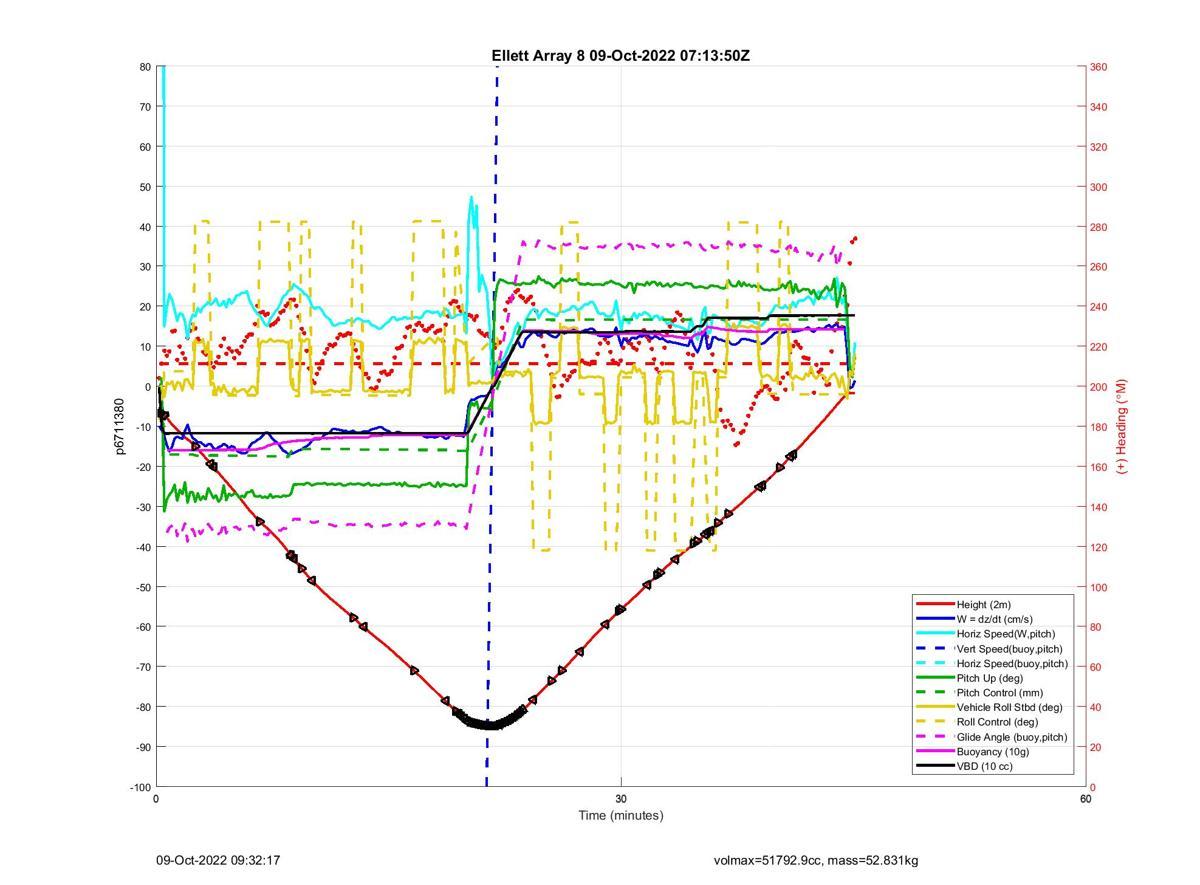
Task: Click the red "360" heading tick label
Action: point(1098,67)
